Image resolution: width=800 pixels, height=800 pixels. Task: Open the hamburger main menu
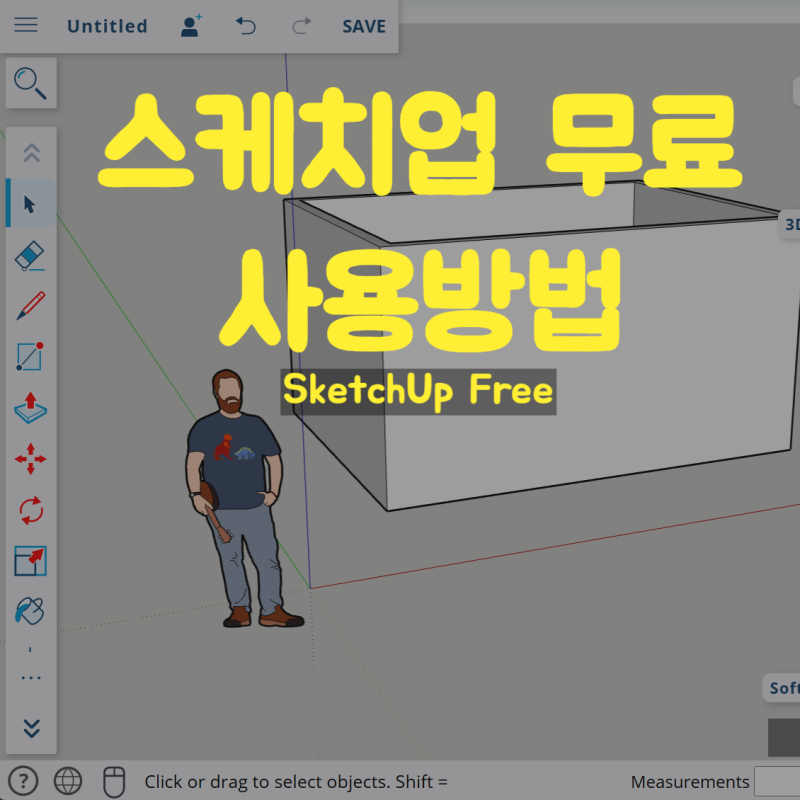pos(26,25)
